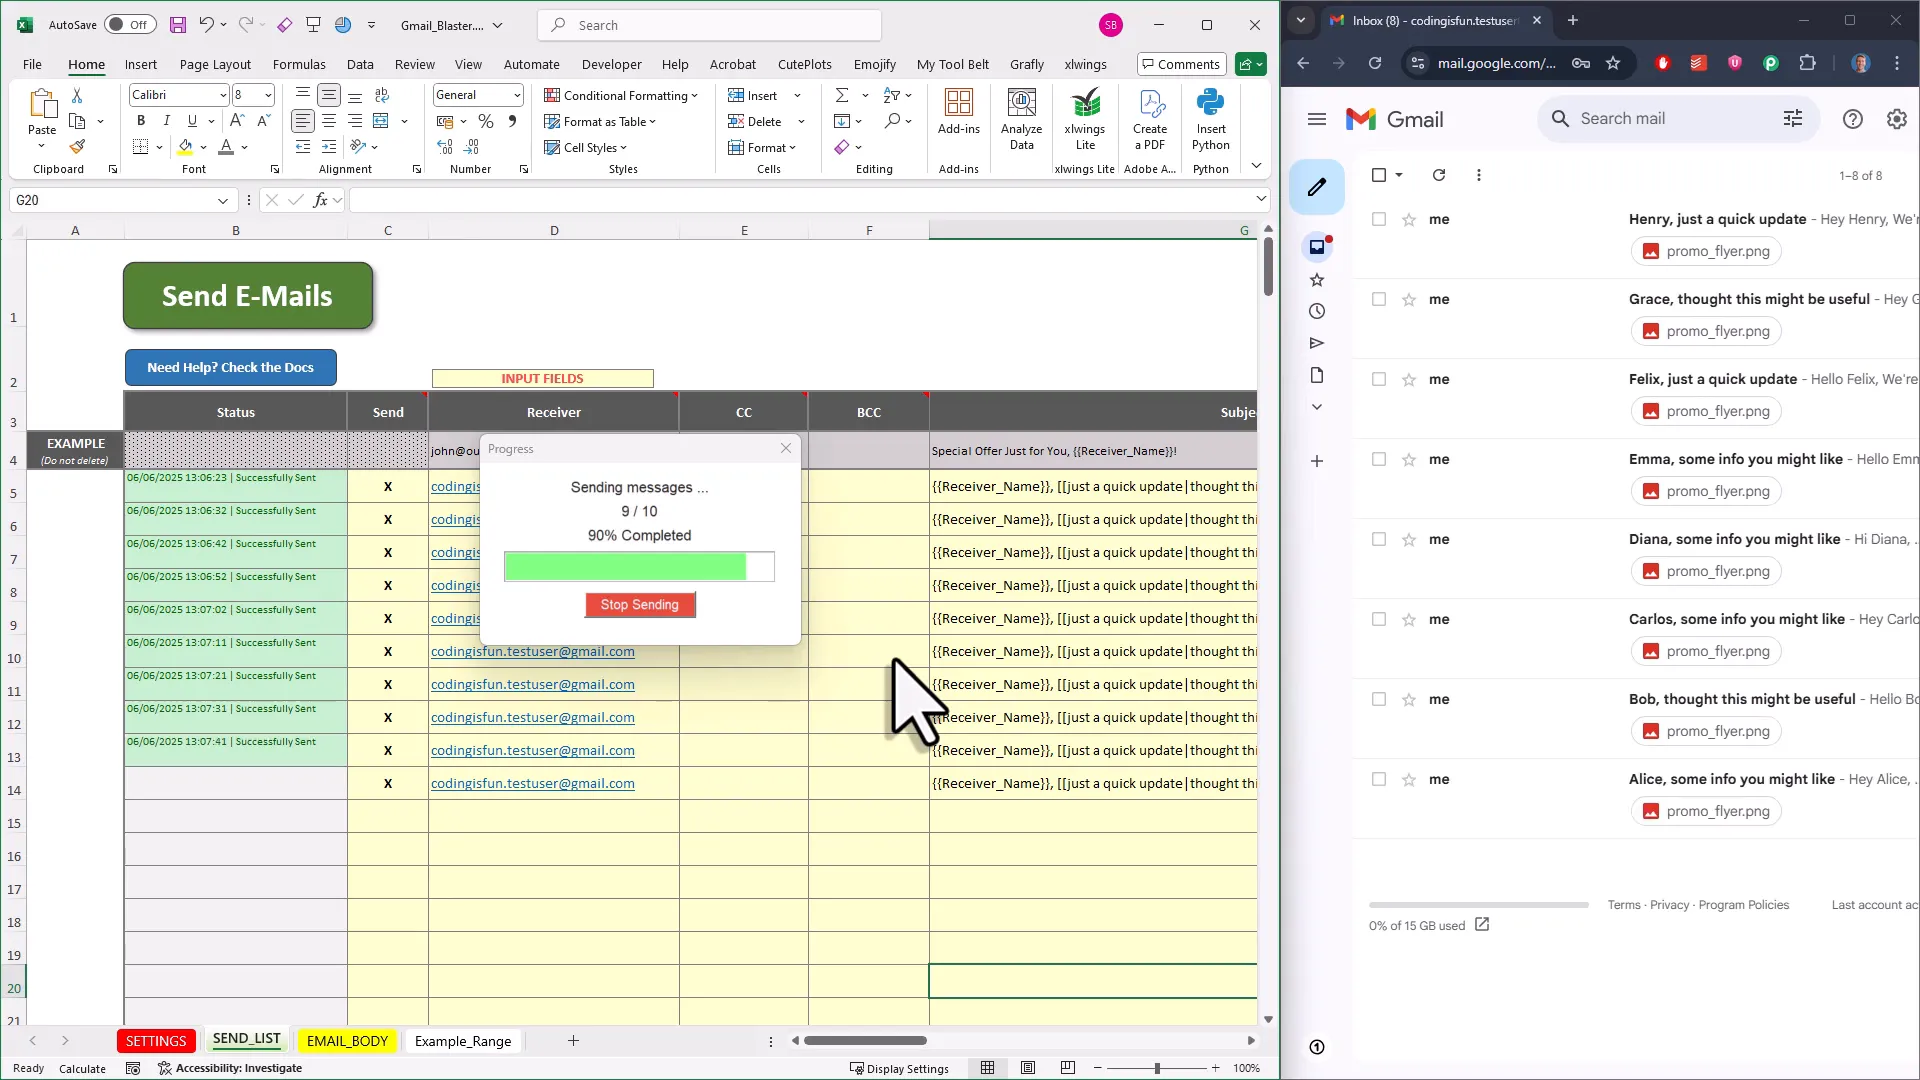Open Gmail Compose with the pencil icon
Image resolution: width=1920 pixels, height=1080 pixels.
(1316, 186)
